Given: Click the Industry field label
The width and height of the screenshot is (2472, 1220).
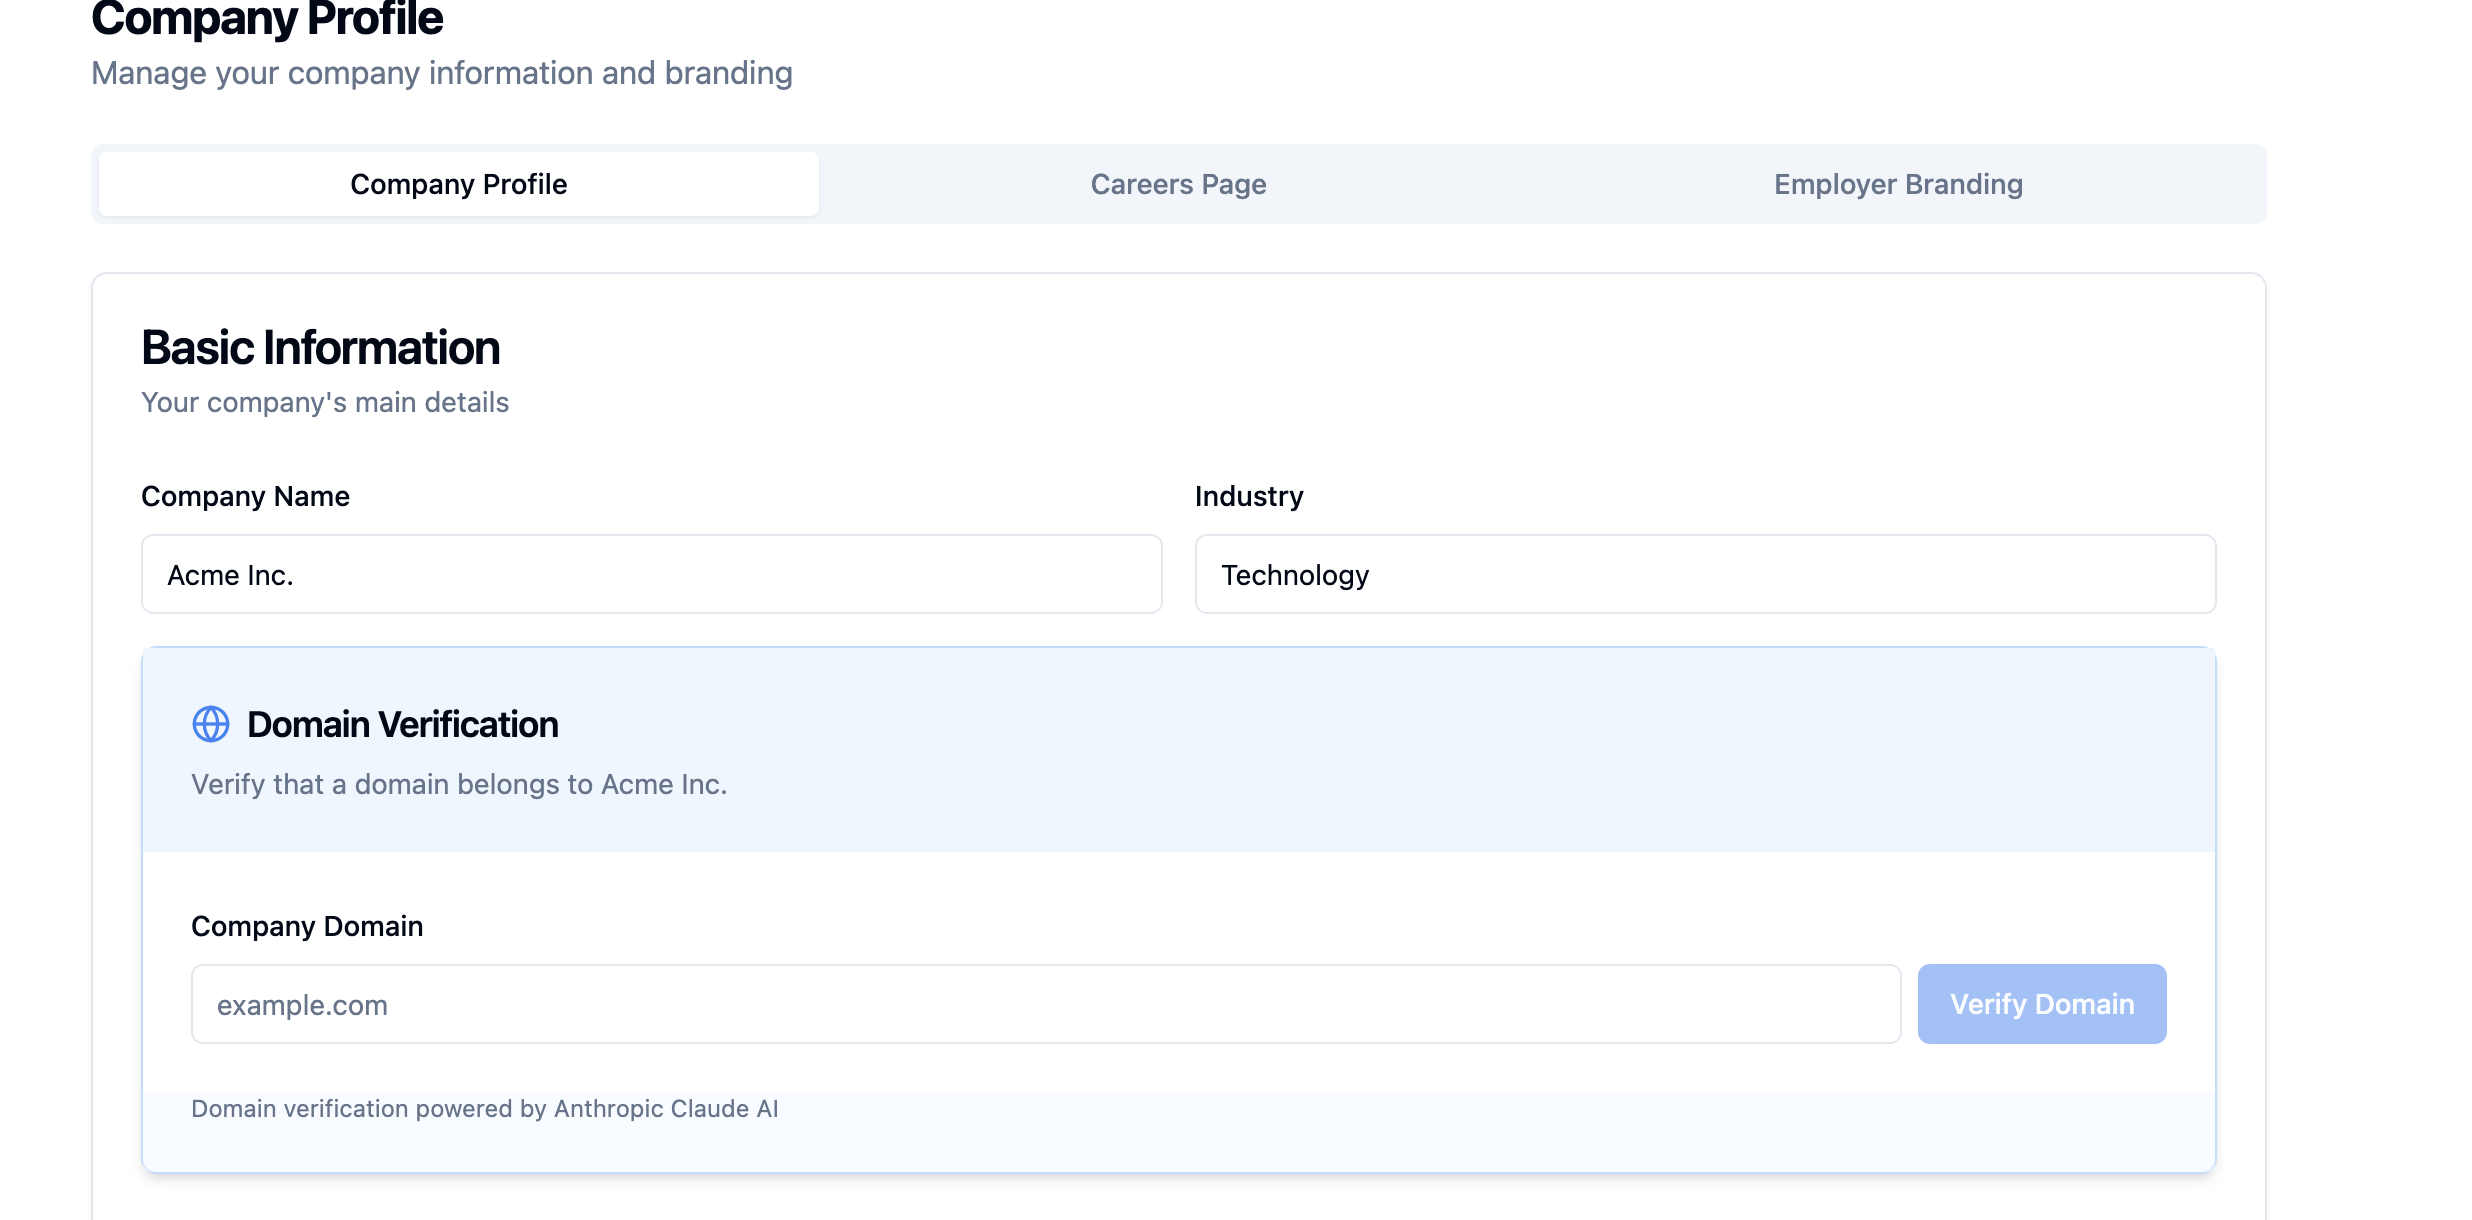Looking at the screenshot, I should (1248, 496).
